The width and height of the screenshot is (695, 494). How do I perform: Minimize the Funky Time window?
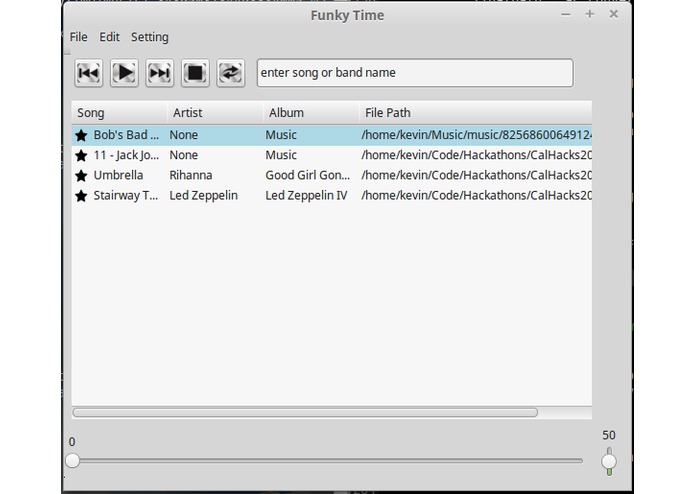[x=566, y=15]
